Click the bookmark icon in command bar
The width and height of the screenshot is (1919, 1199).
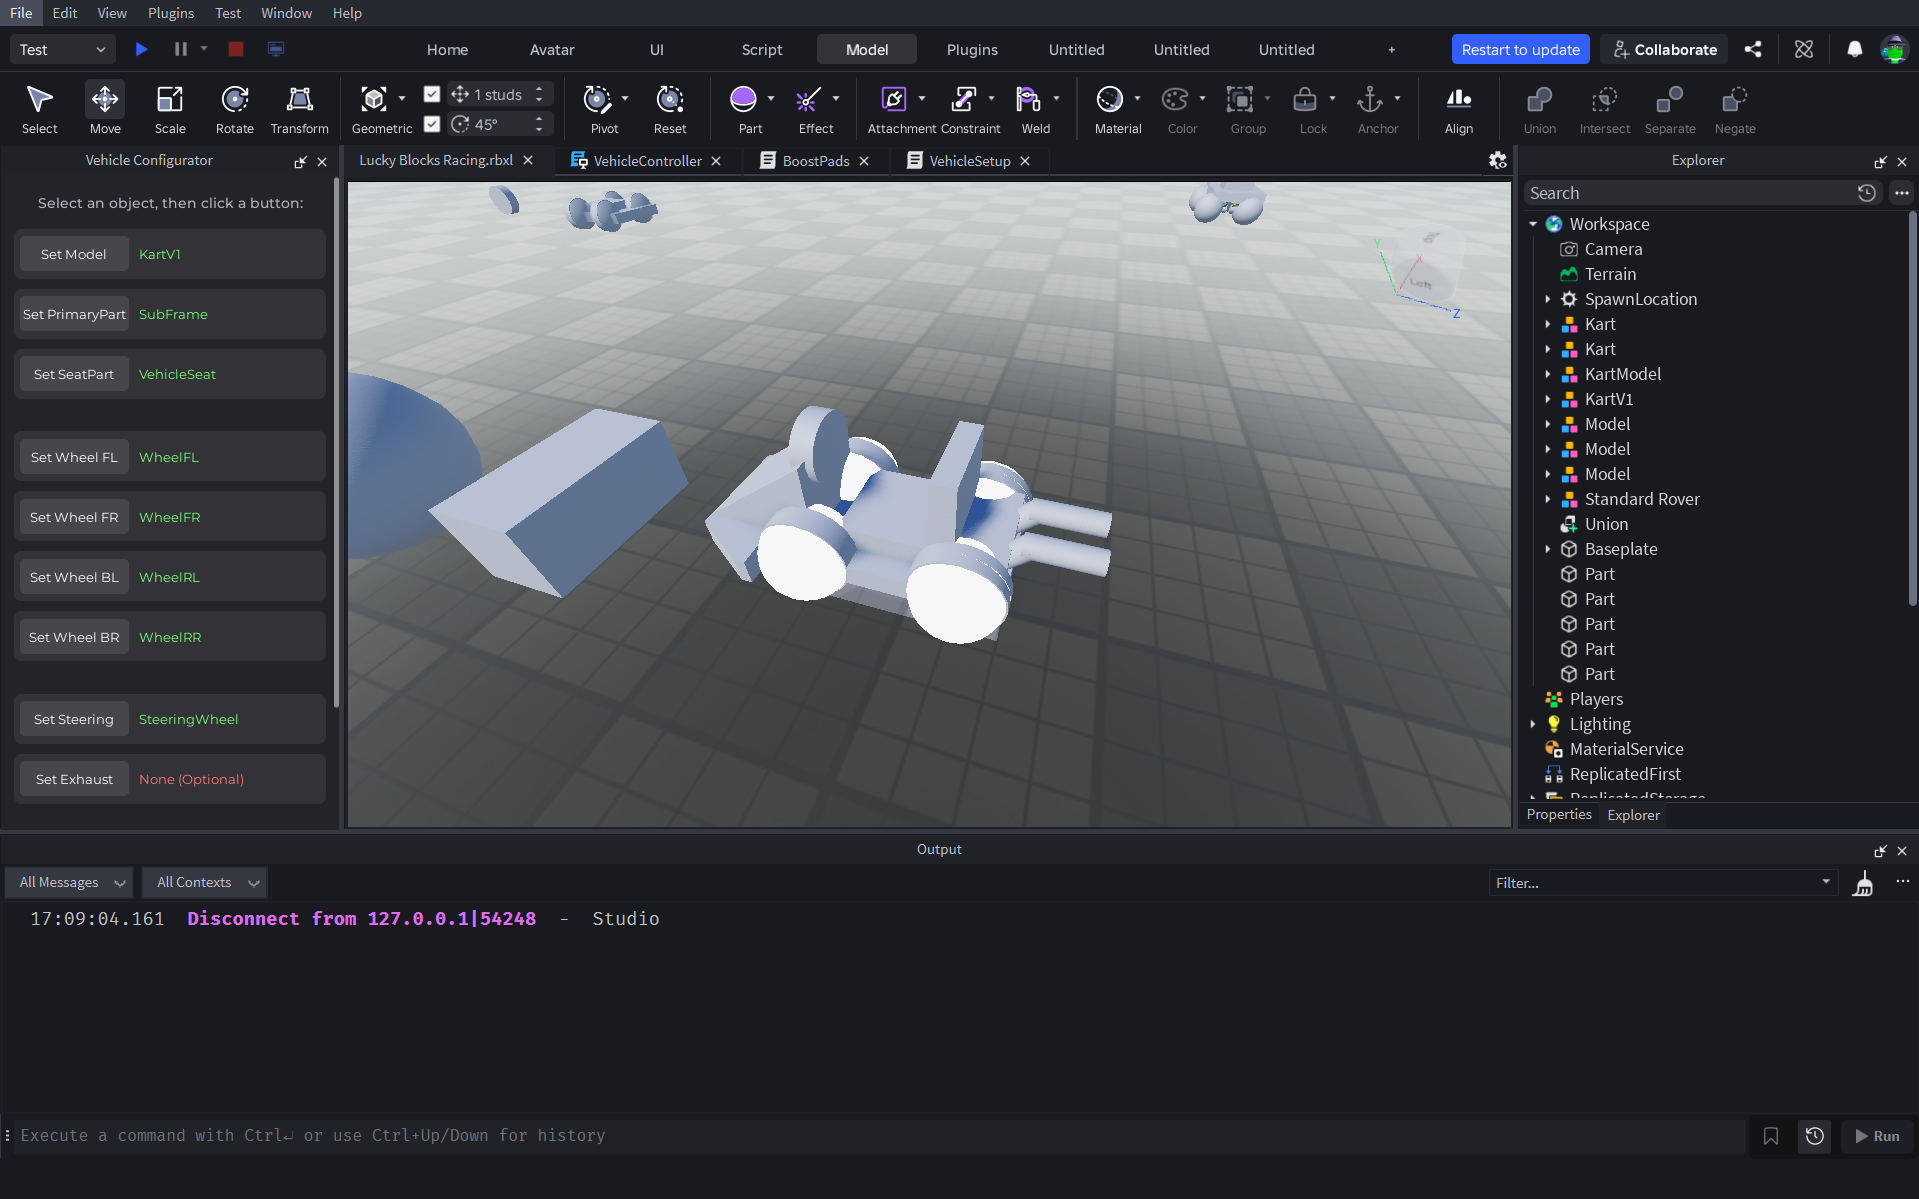pos(1771,1136)
